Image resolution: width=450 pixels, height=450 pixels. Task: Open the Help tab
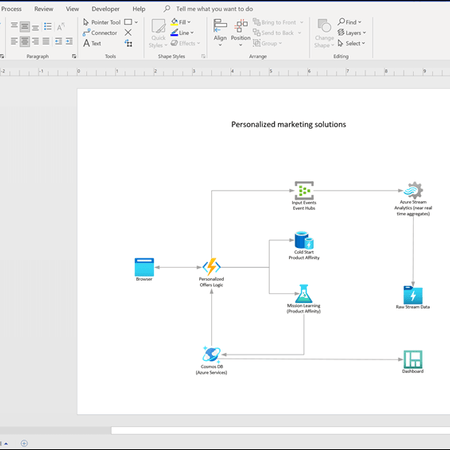139,9
